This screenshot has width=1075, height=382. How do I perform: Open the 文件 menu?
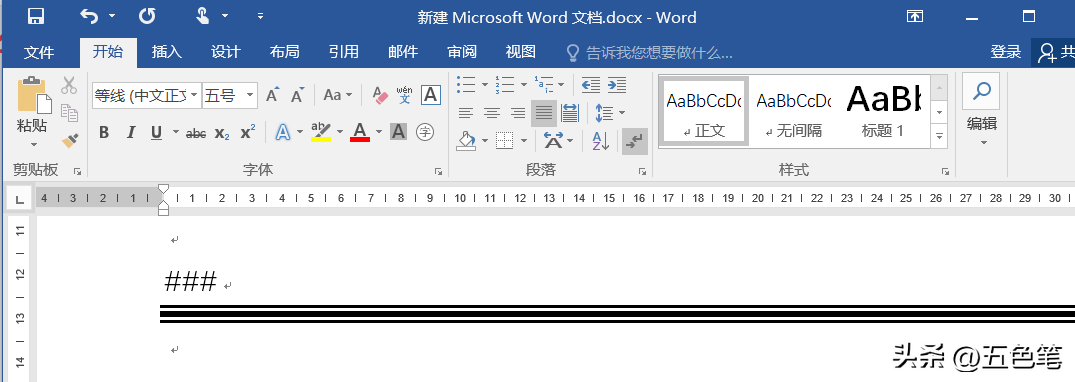tap(39, 52)
